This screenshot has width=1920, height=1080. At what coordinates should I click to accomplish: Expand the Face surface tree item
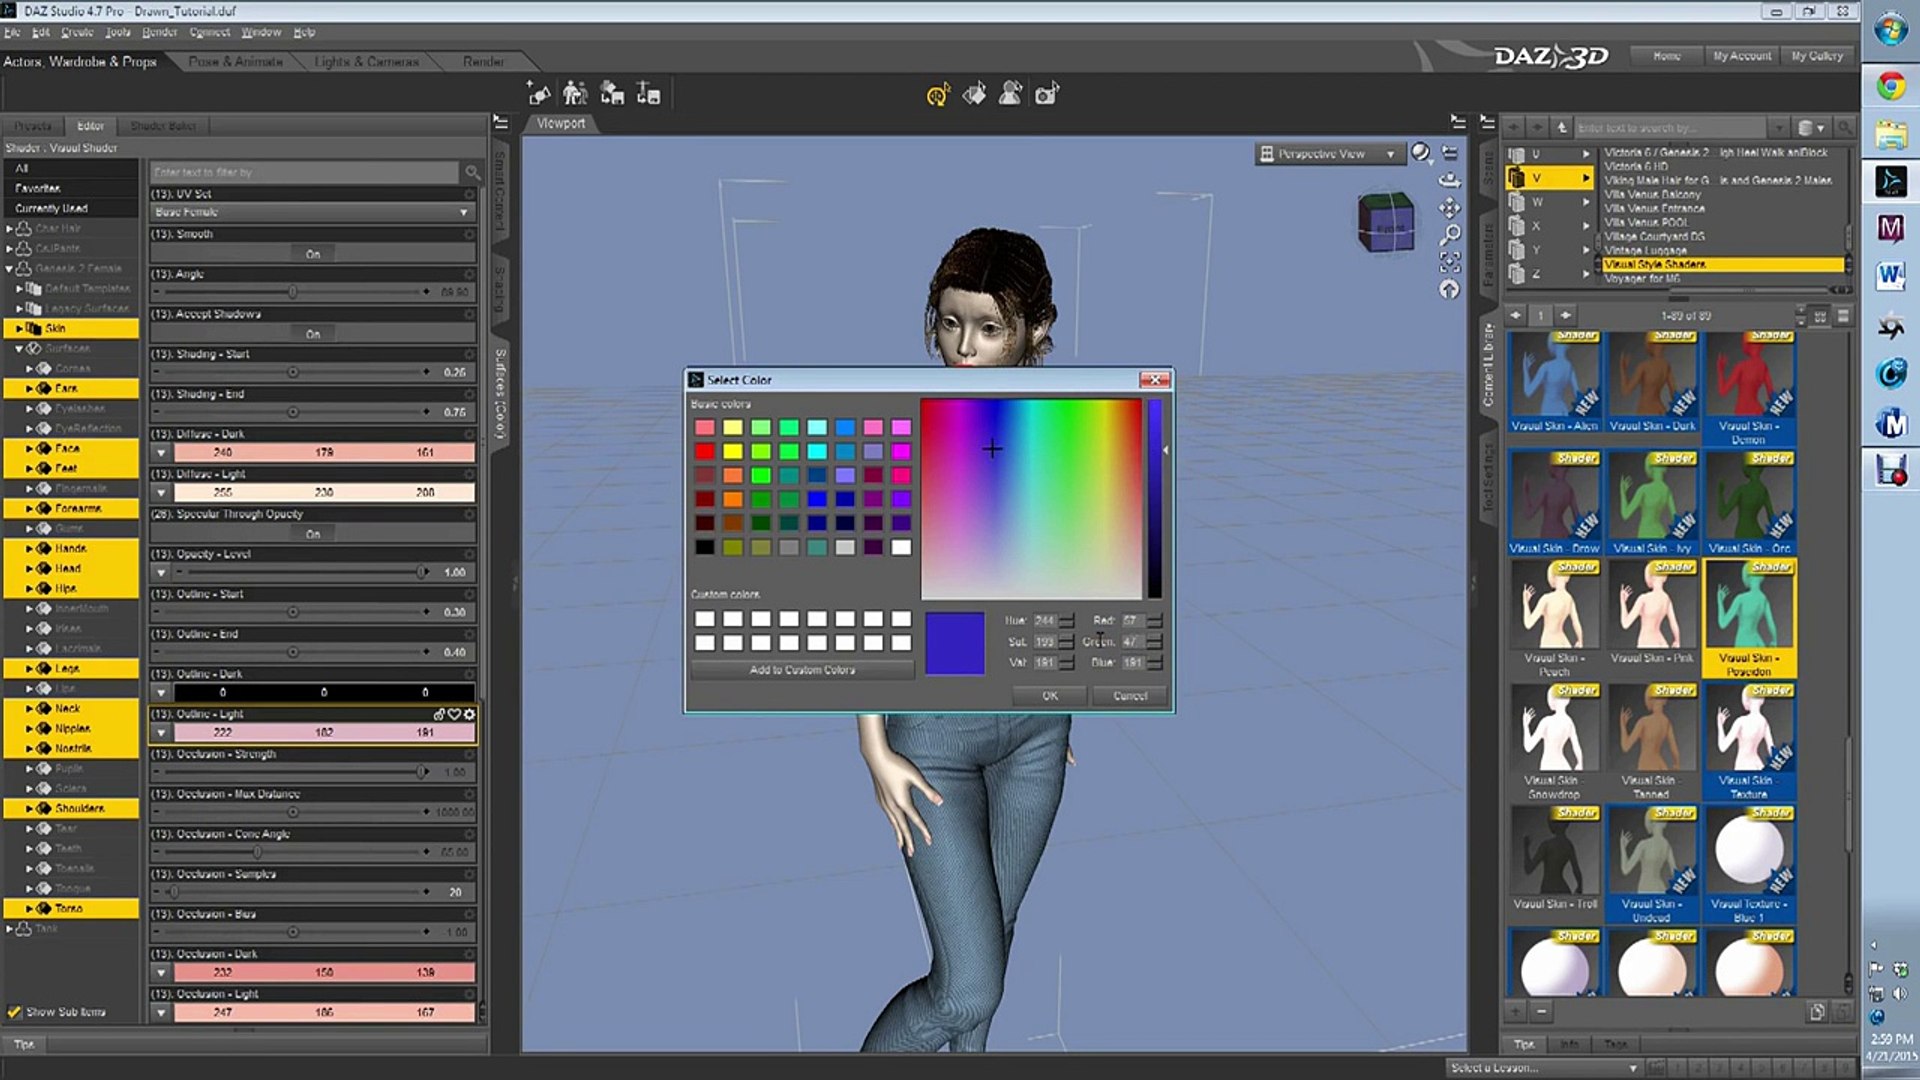(x=30, y=448)
